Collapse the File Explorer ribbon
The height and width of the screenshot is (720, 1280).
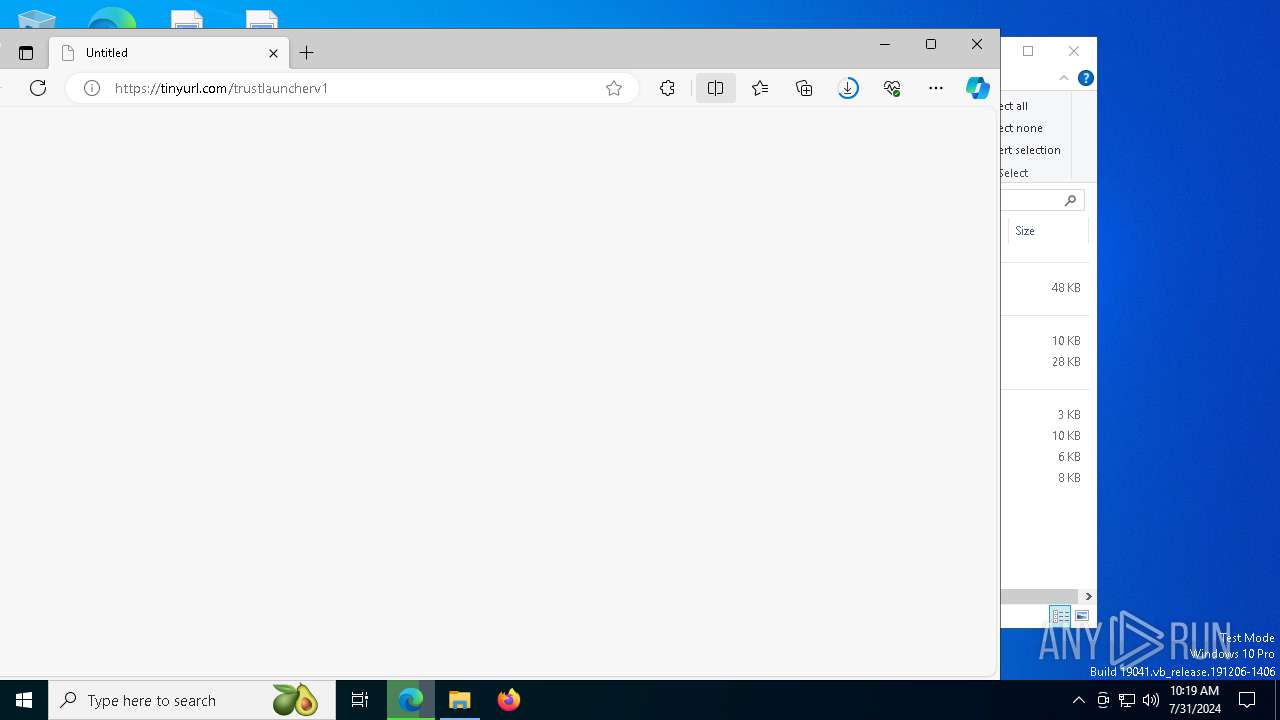(1064, 78)
